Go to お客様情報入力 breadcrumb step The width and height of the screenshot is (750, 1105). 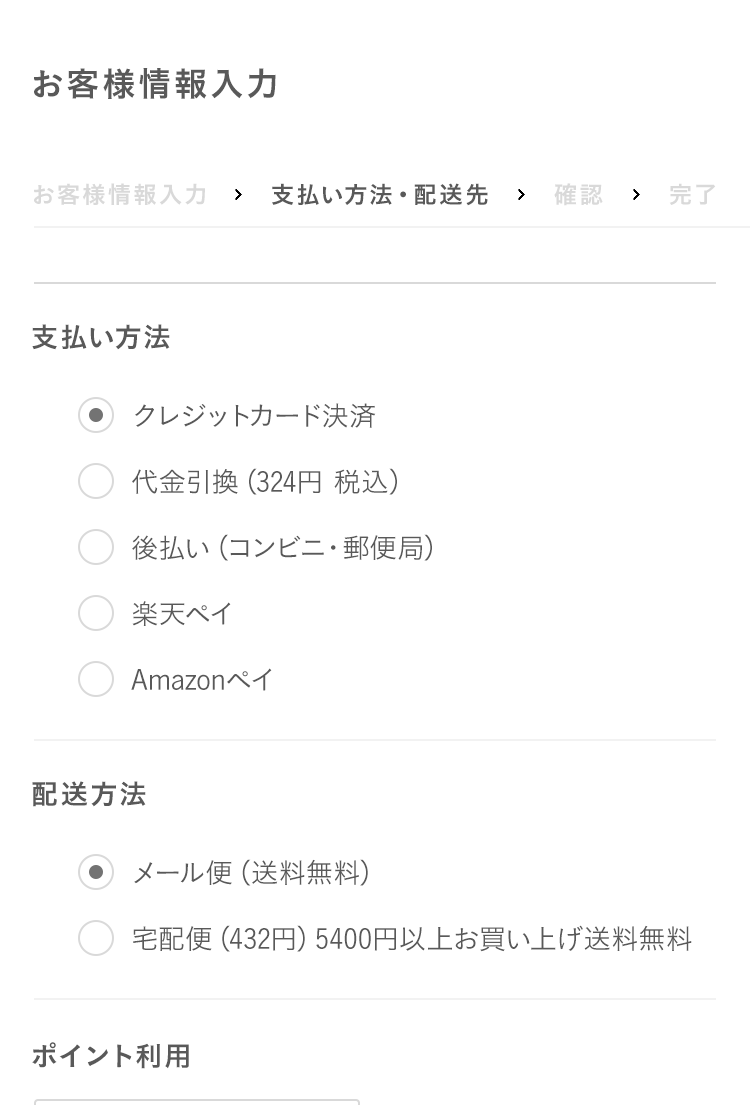120,195
